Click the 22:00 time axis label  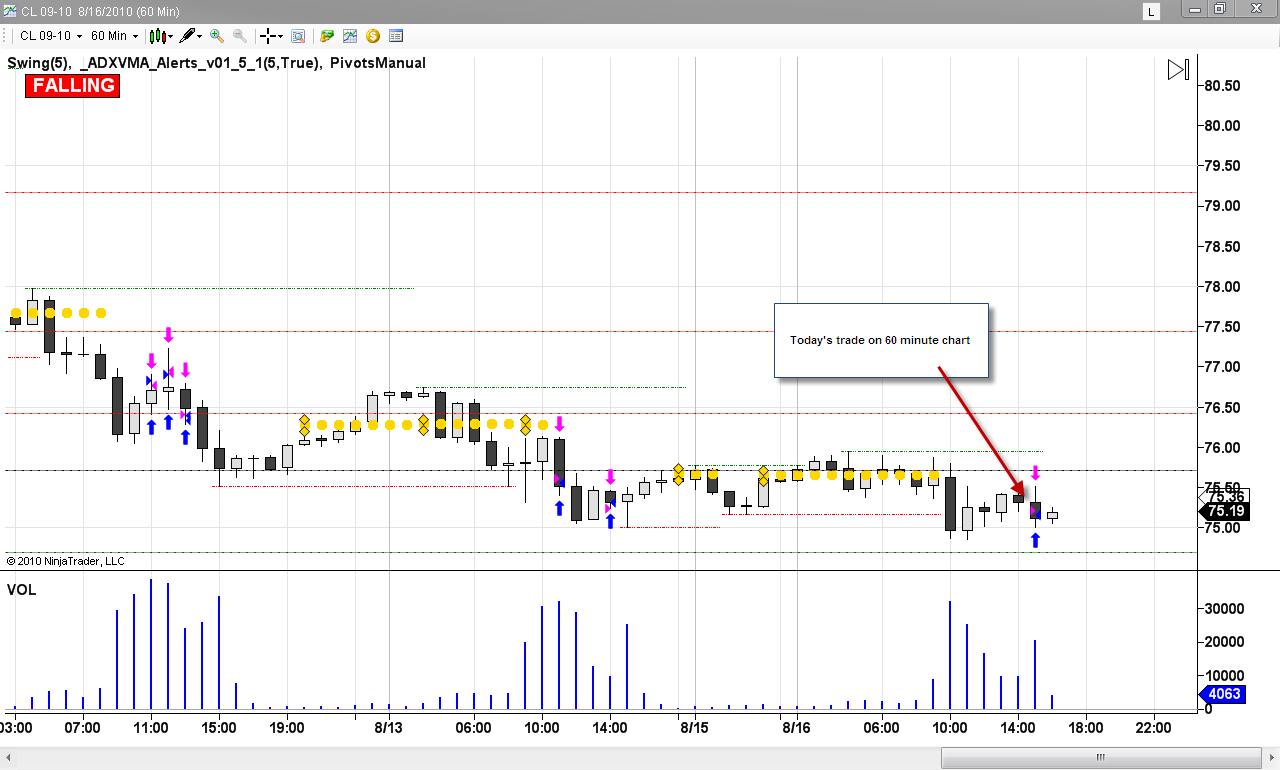[1153, 728]
